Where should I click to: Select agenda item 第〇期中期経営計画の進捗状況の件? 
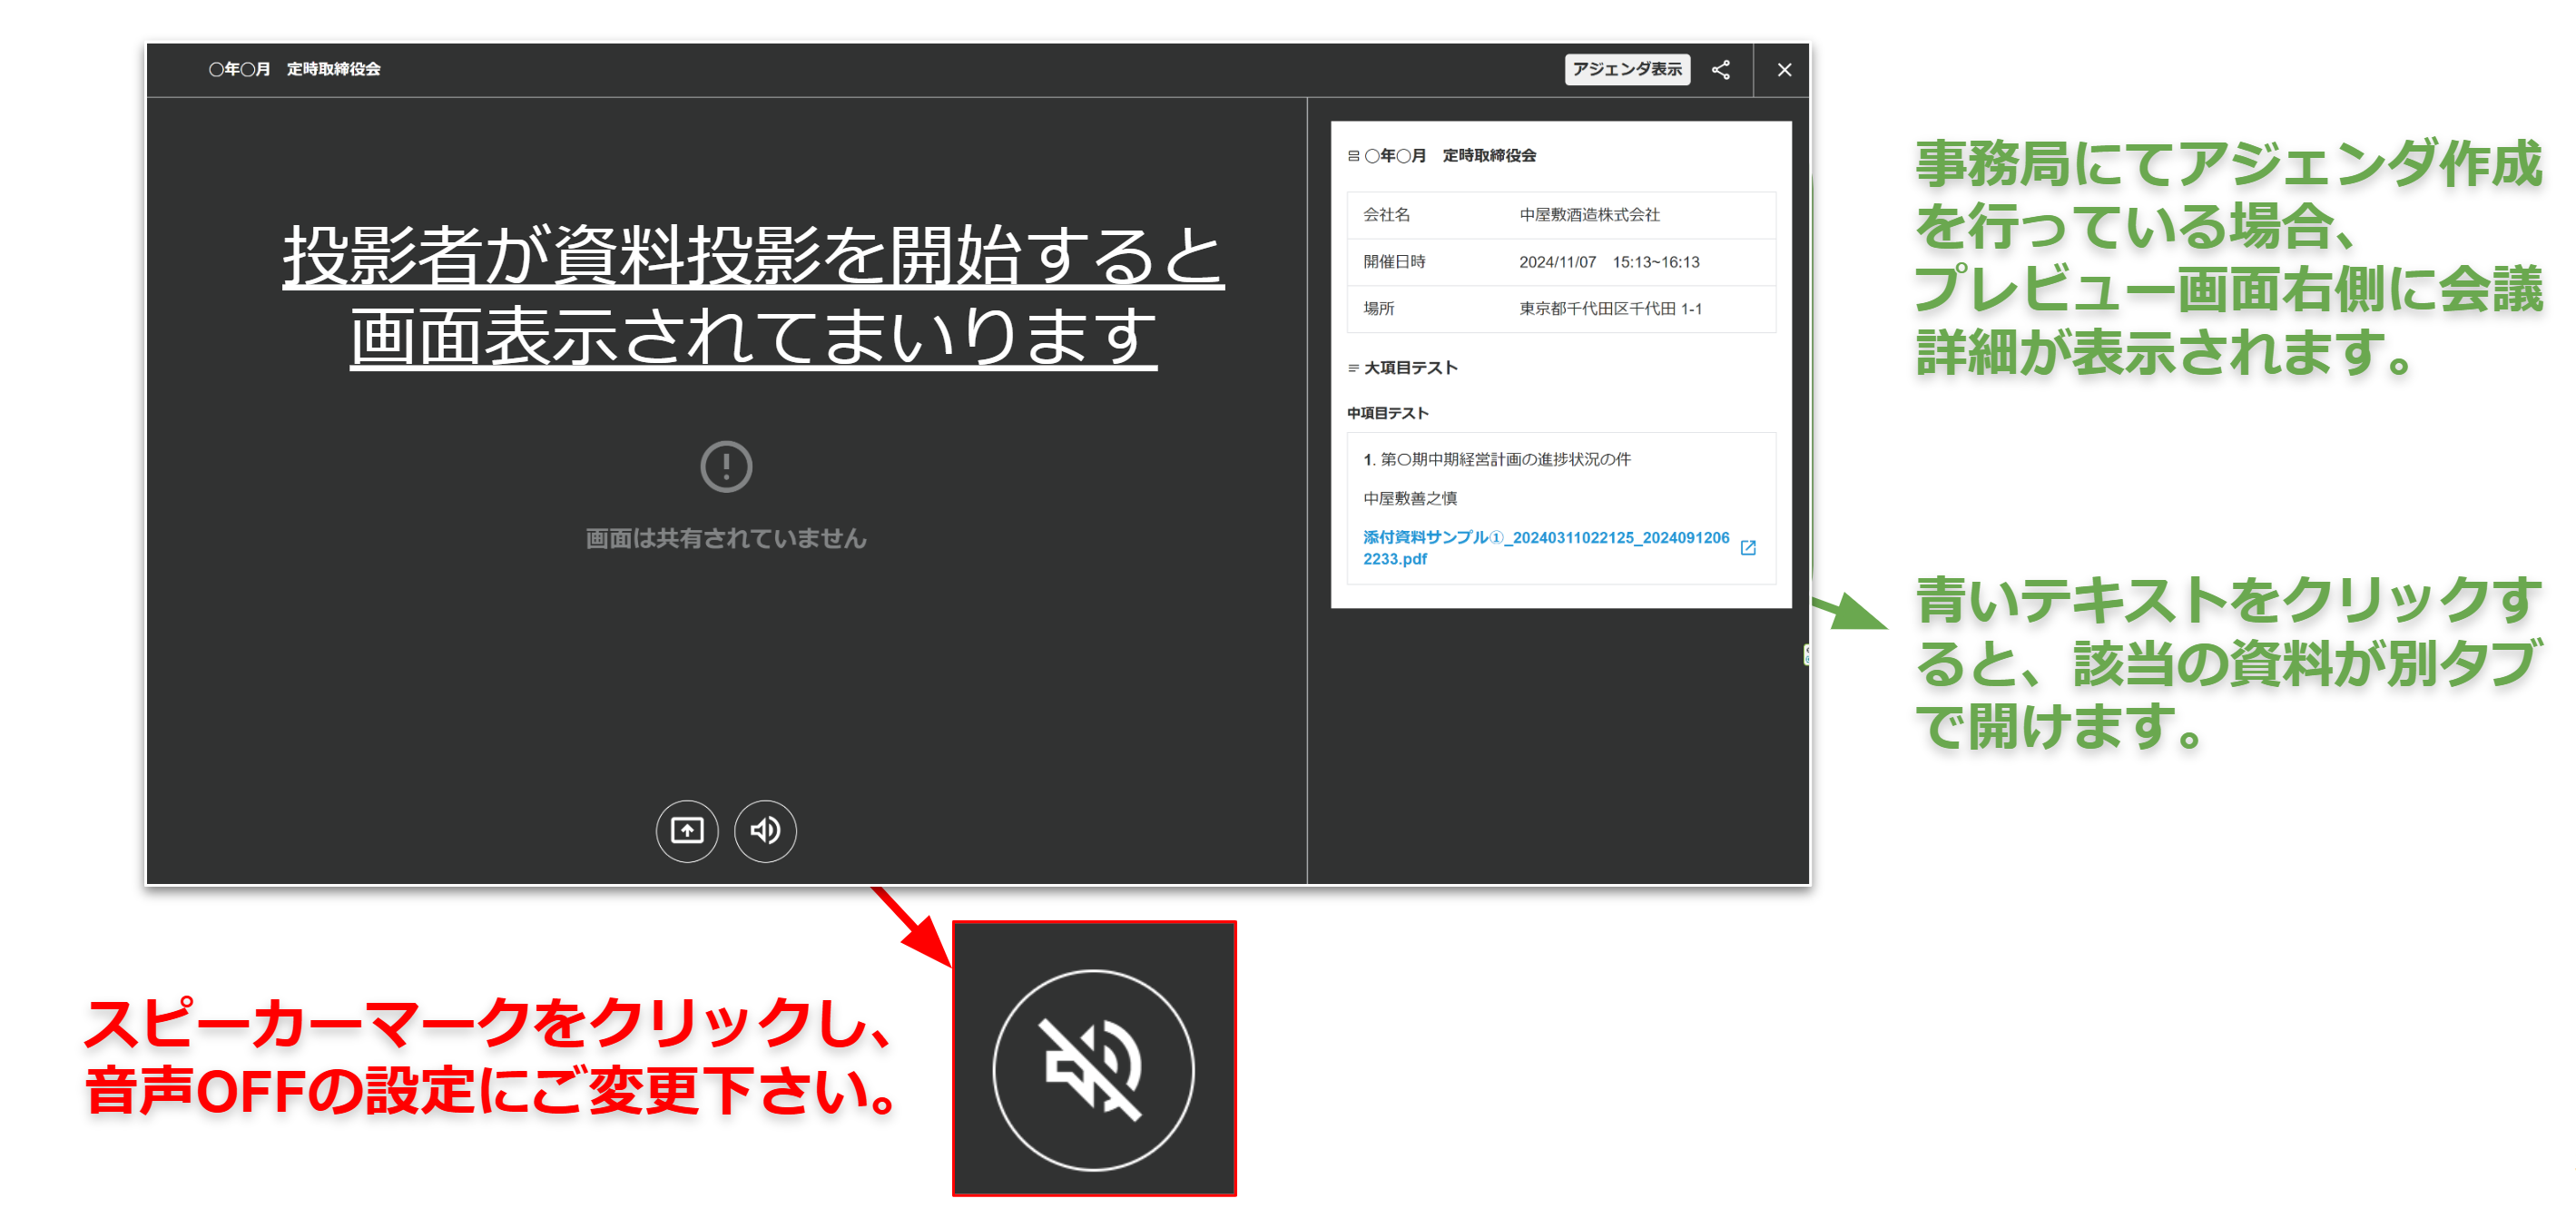pyautogui.click(x=1504, y=459)
